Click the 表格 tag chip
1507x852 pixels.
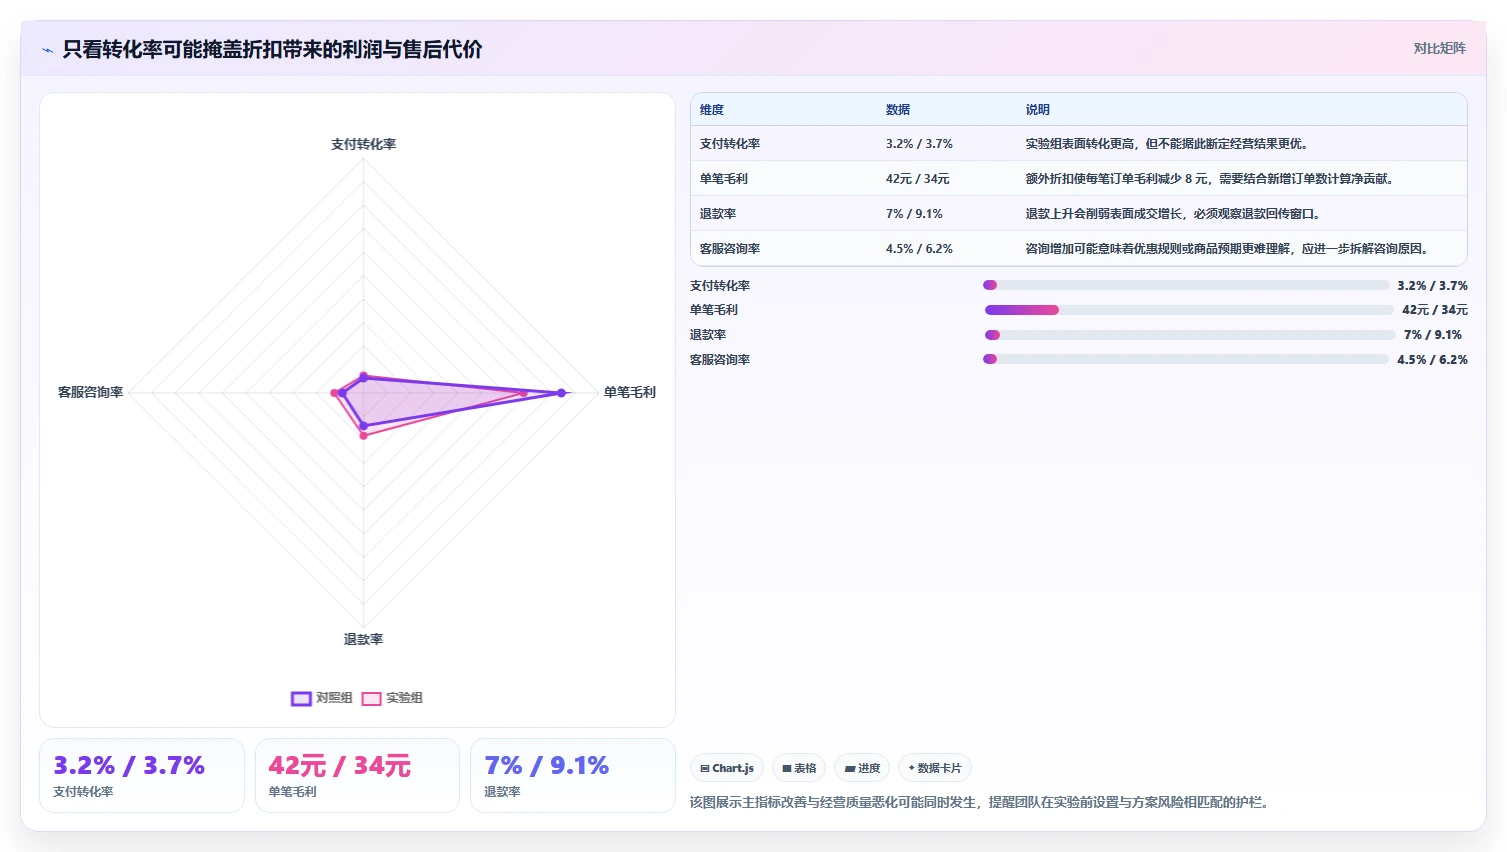[798, 768]
